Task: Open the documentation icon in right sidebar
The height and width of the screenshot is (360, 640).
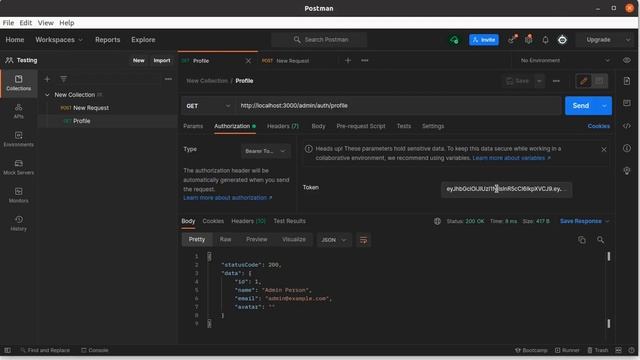Action: (627, 81)
